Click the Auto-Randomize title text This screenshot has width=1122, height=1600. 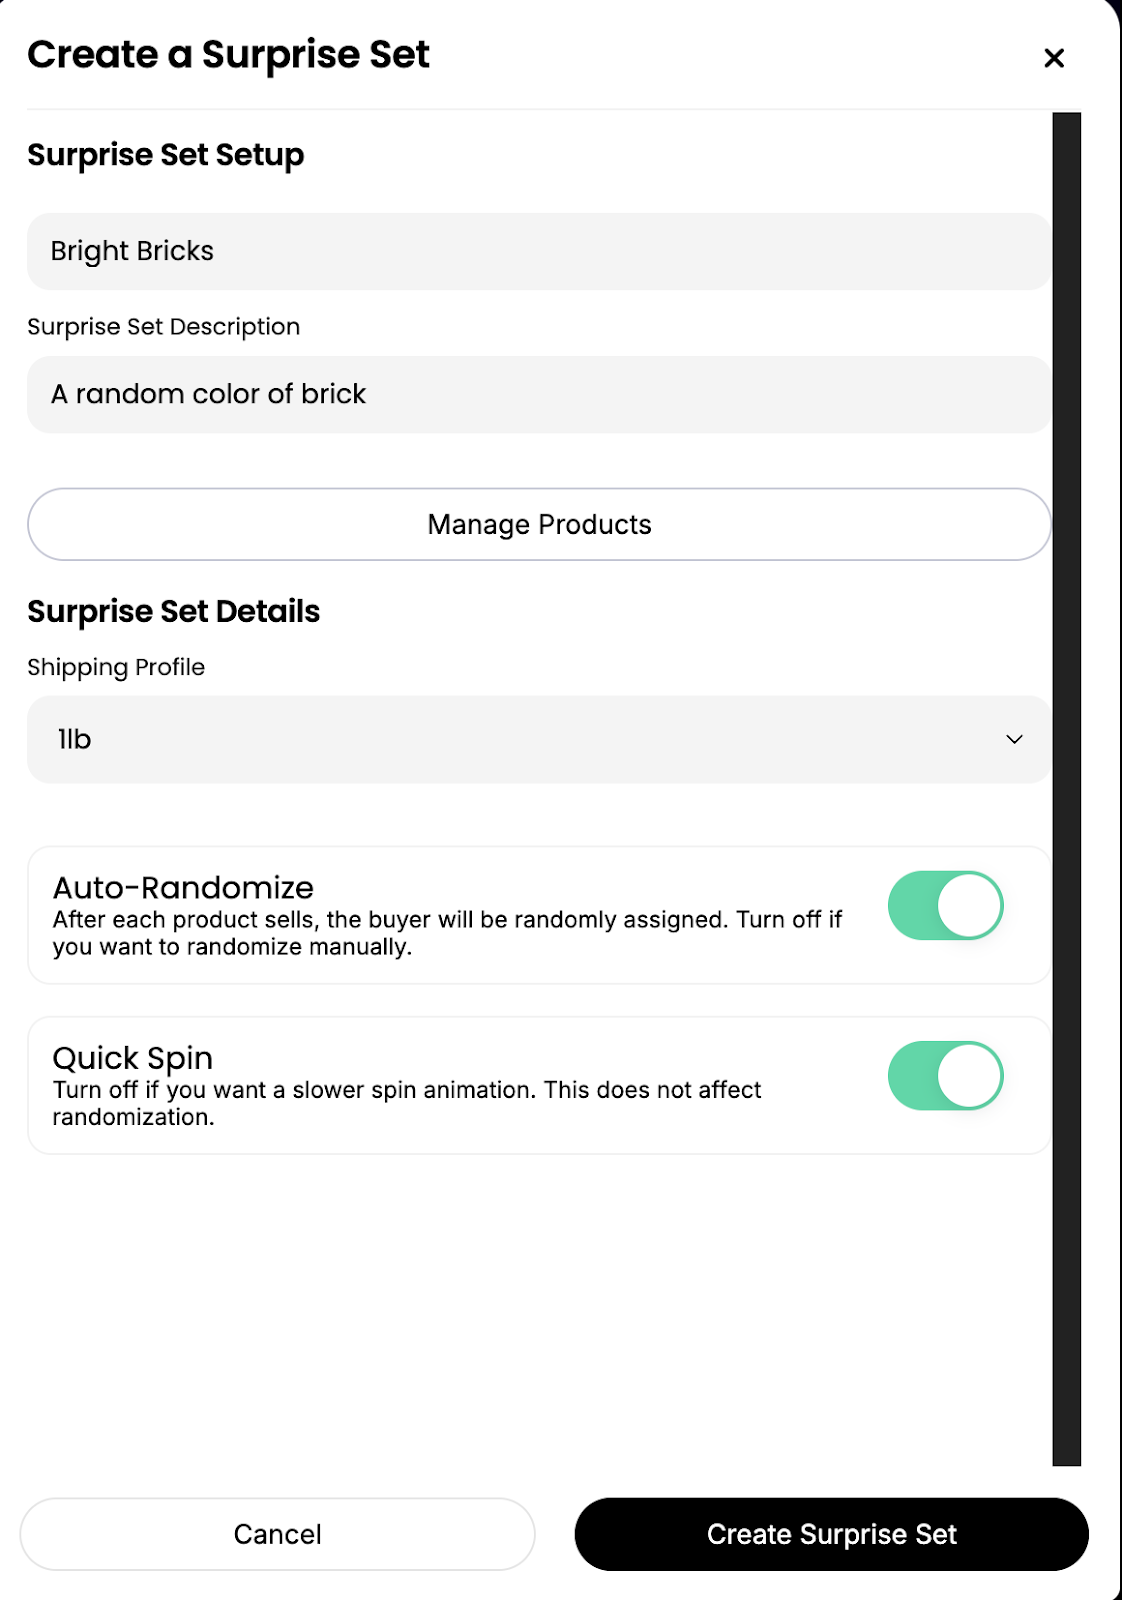(x=183, y=888)
